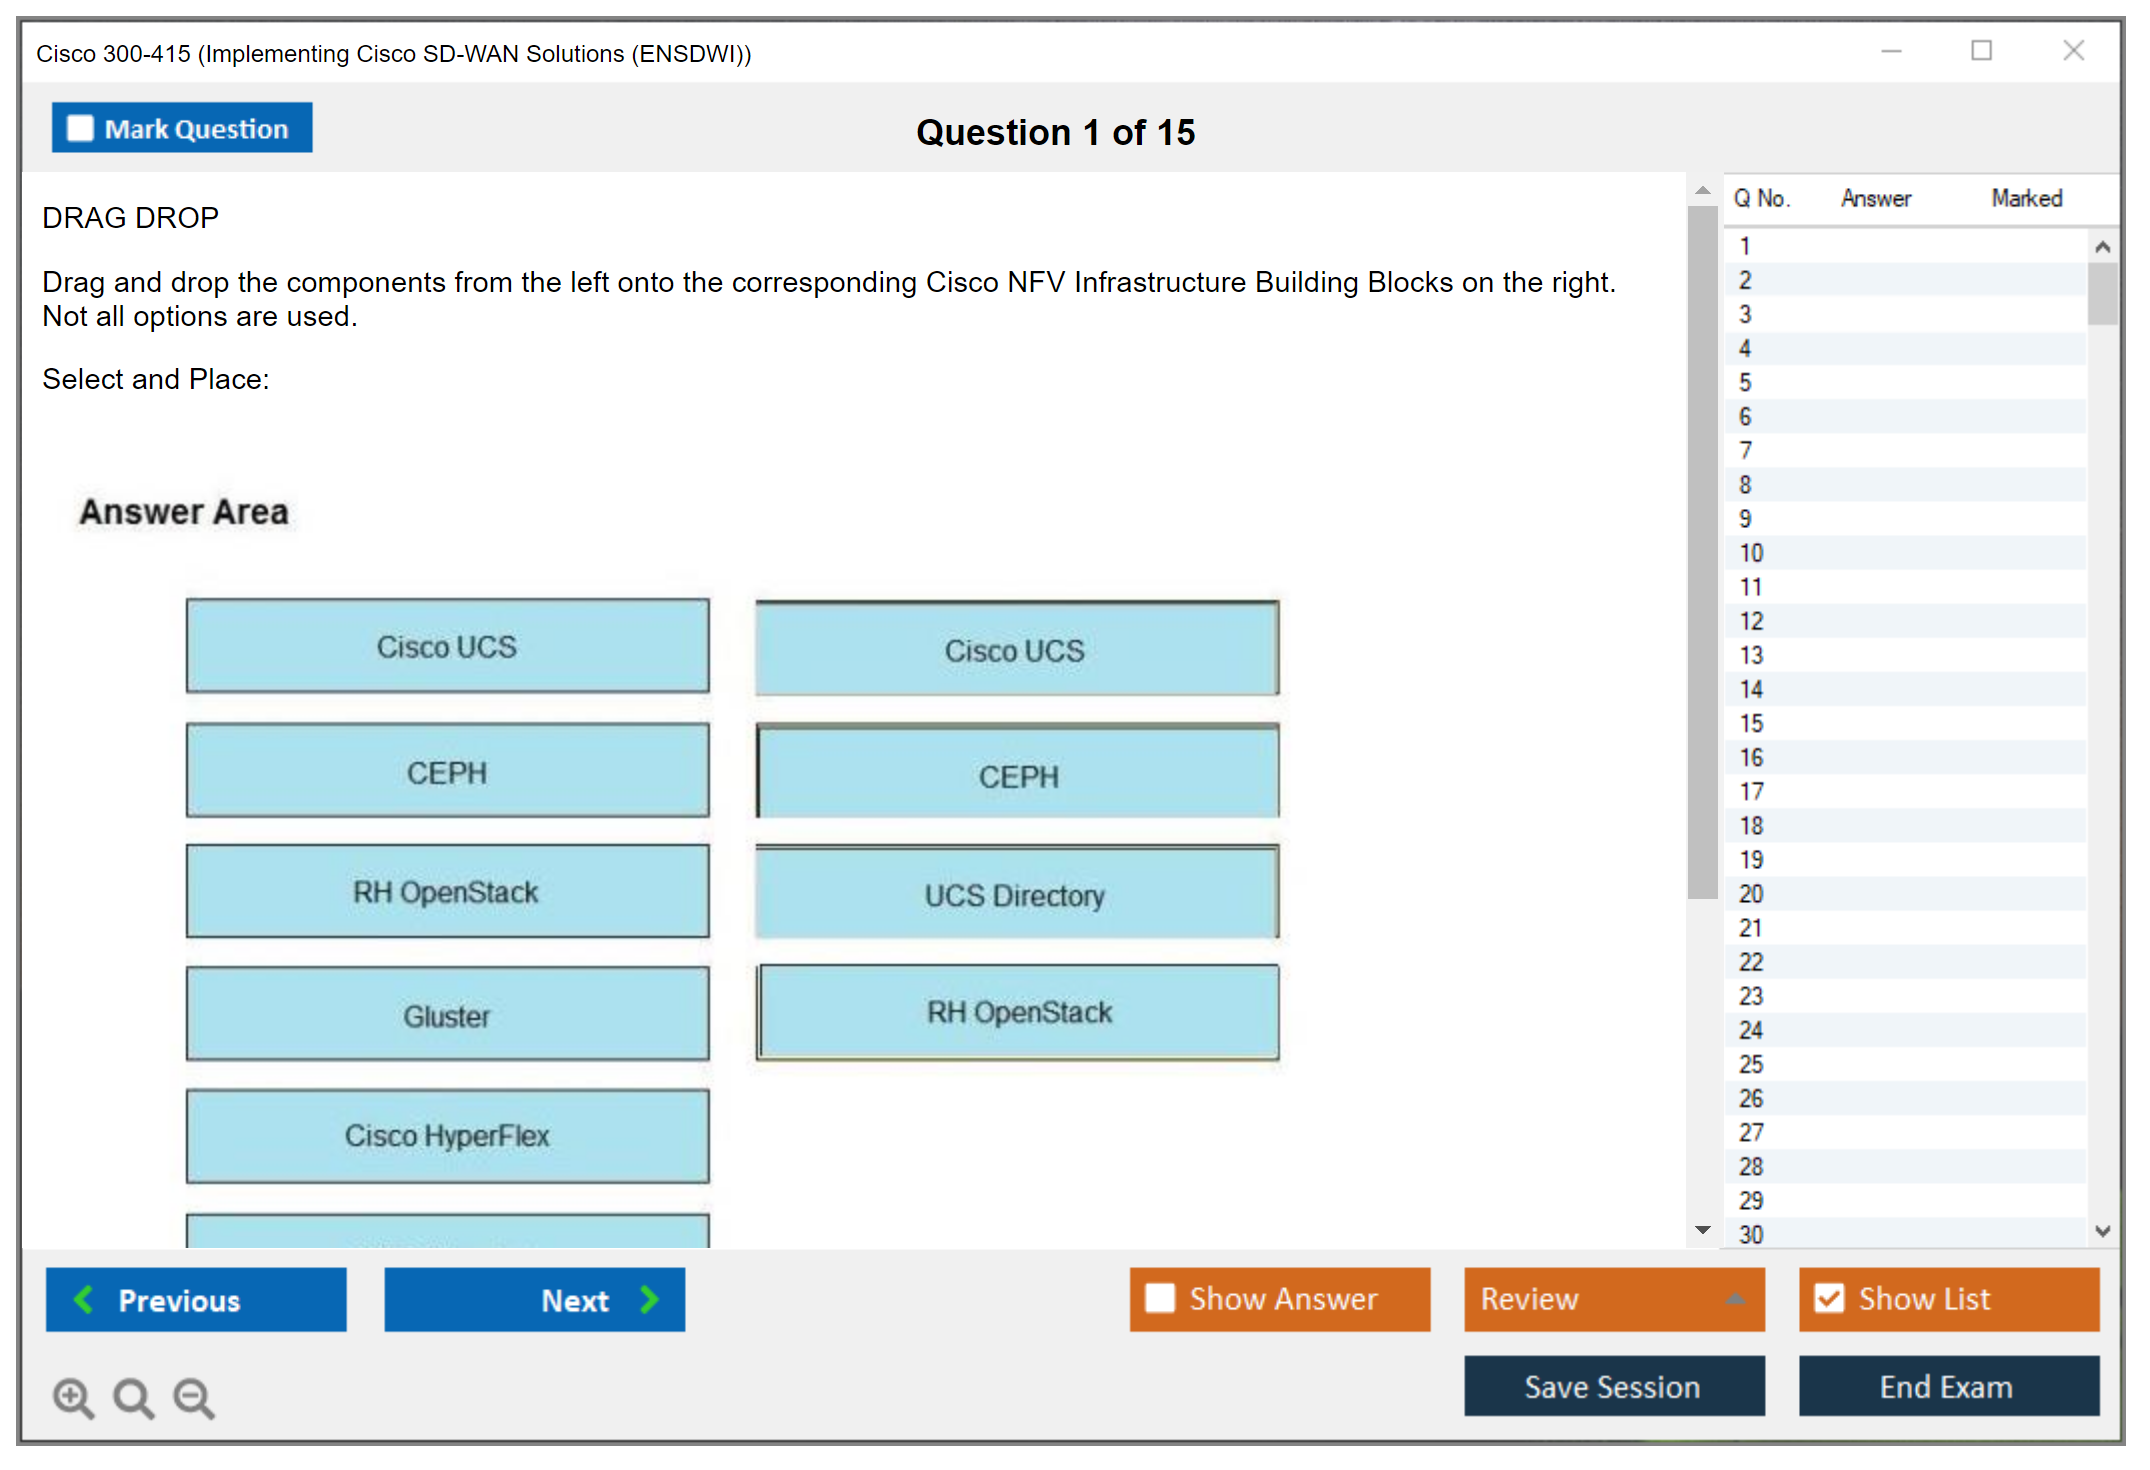Click the green left chevron on the Previous button
2150x1470 pixels.
point(84,1299)
